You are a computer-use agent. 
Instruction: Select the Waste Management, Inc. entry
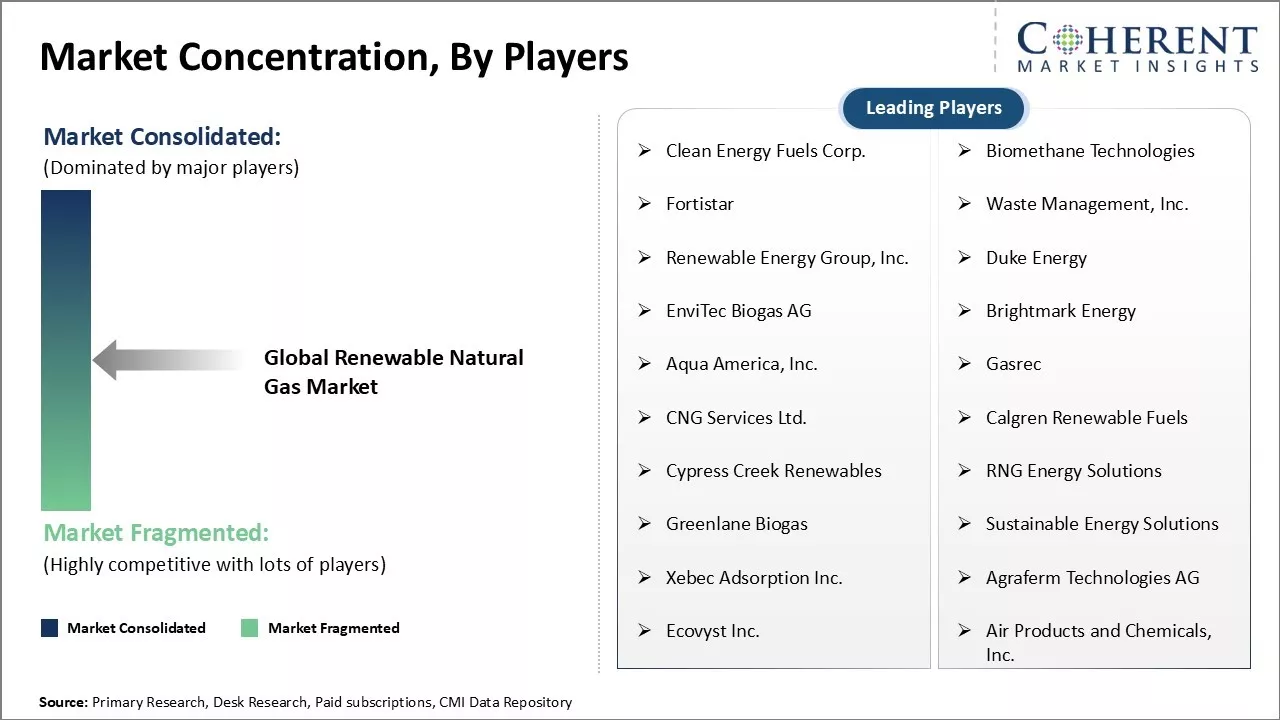1087,204
